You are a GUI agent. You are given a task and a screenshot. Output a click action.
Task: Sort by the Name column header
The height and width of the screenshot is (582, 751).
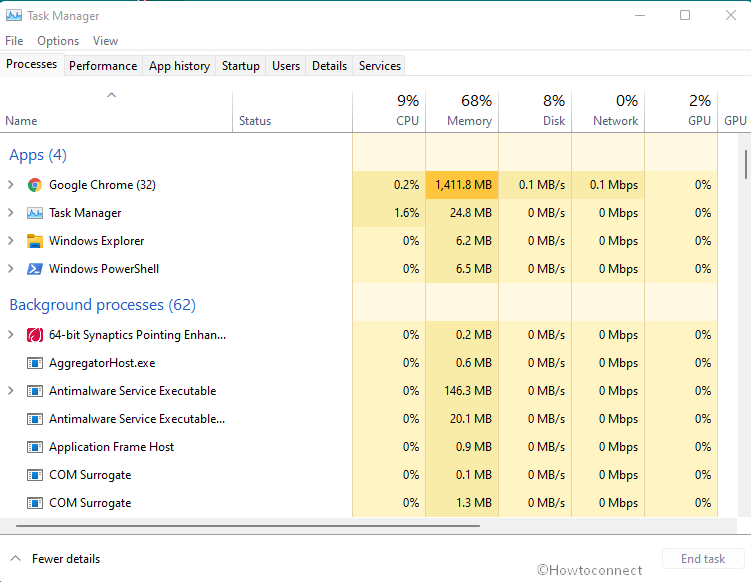tap(116, 111)
